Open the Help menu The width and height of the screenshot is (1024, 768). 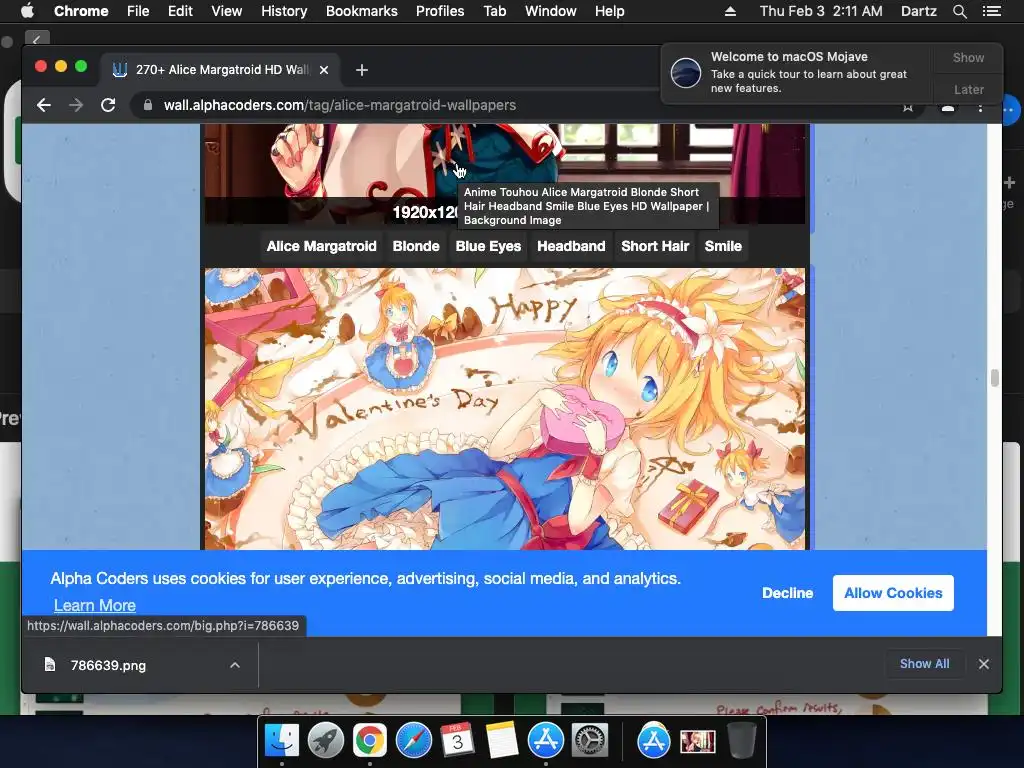[x=609, y=11]
